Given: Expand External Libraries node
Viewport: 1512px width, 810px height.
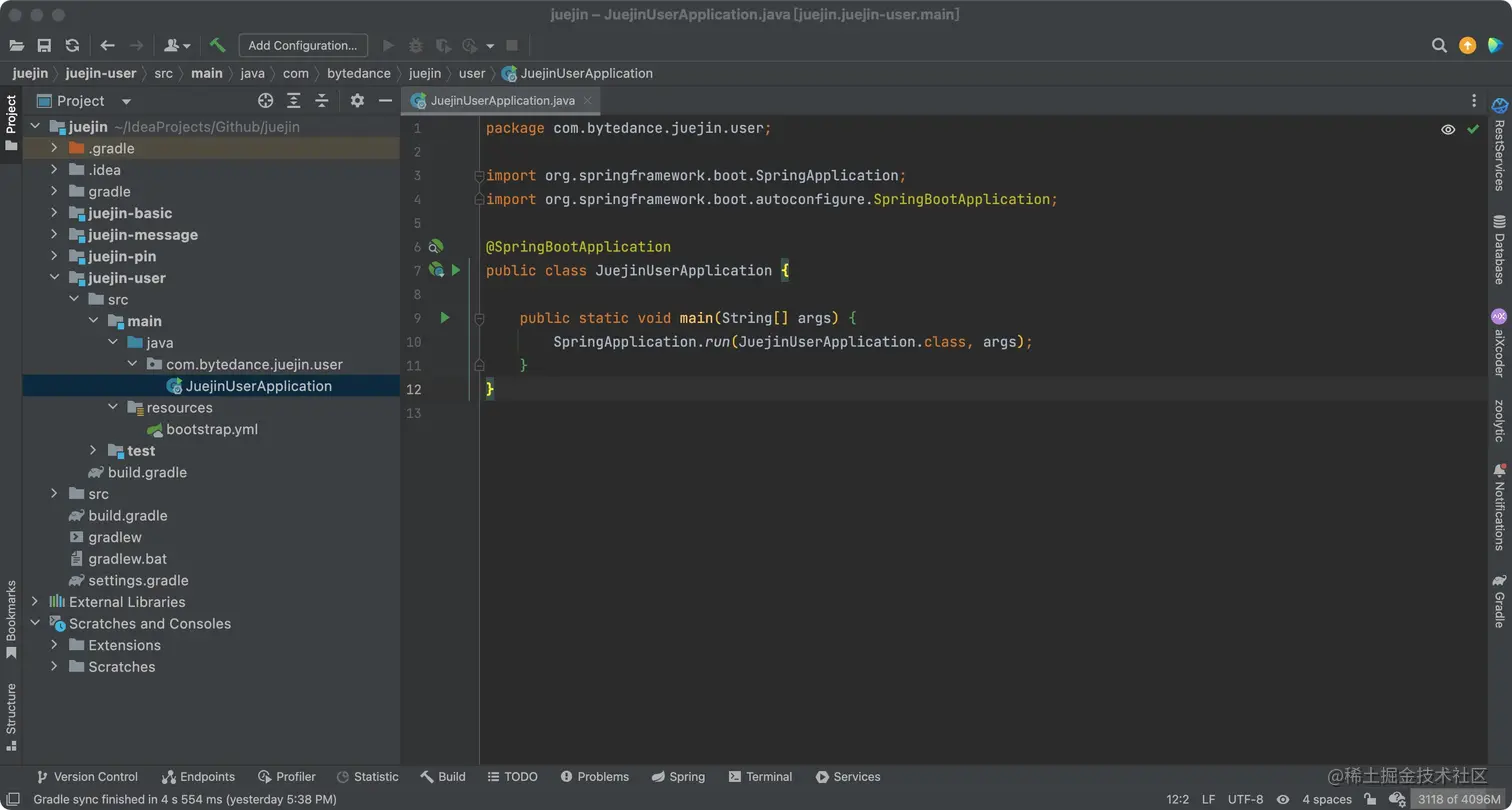Looking at the screenshot, I should click(35, 602).
